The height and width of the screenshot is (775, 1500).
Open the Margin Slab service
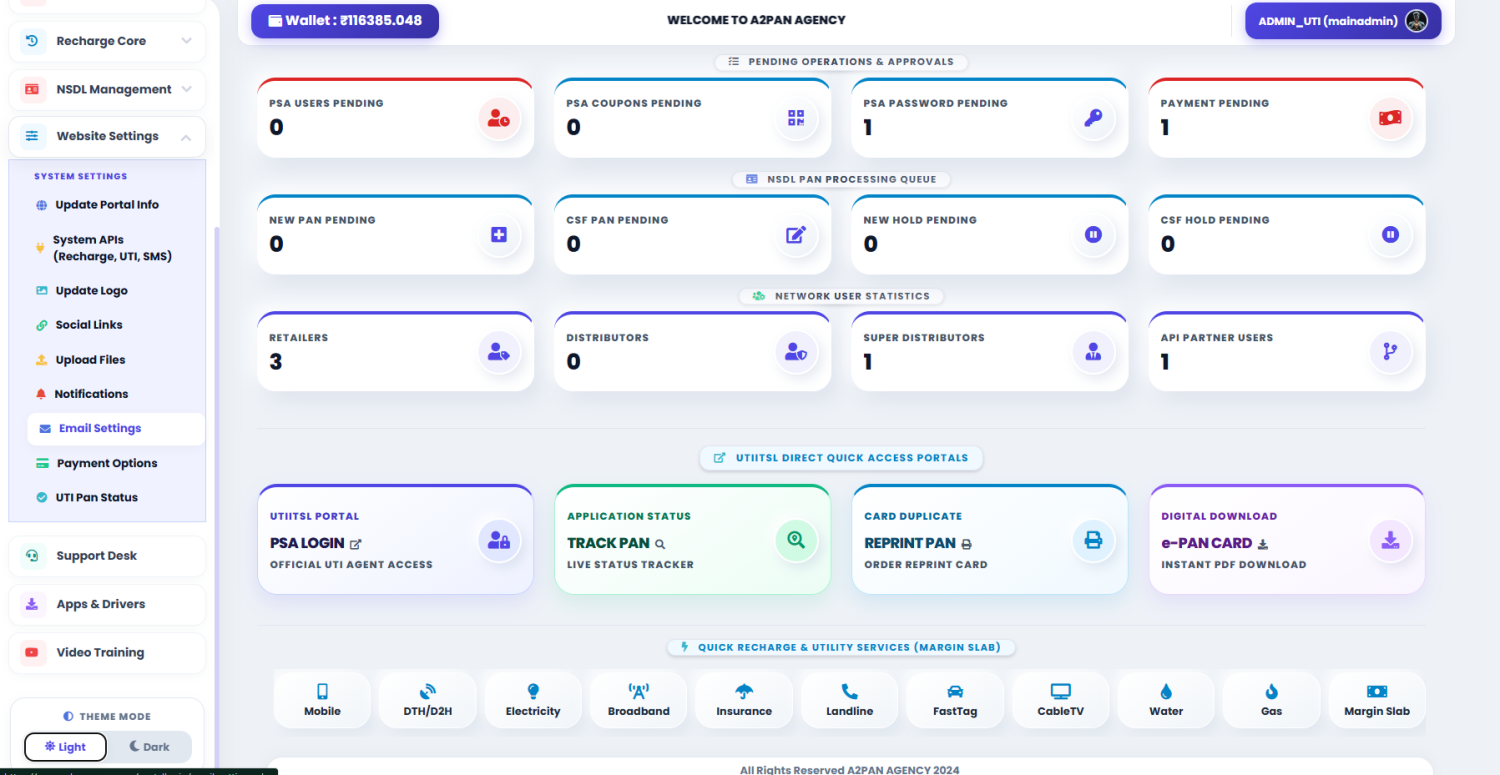tap(1377, 700)
